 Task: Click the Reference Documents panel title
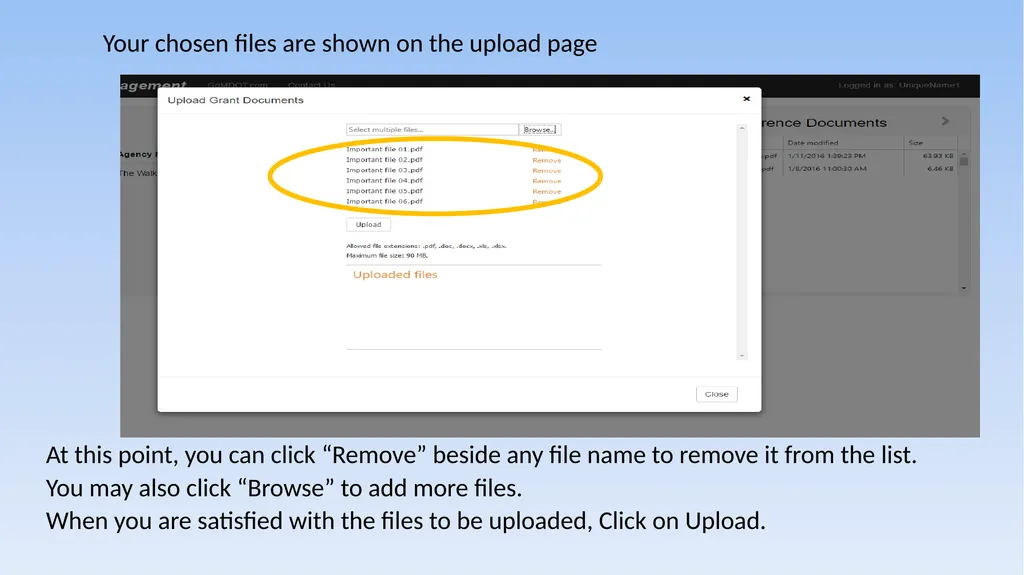point(824,123)
